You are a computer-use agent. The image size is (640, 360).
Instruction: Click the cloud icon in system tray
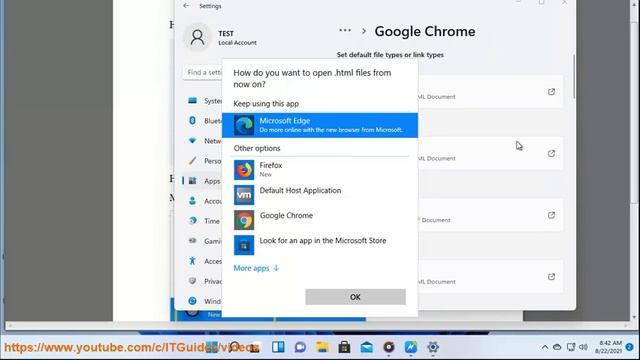coord(557,347)
